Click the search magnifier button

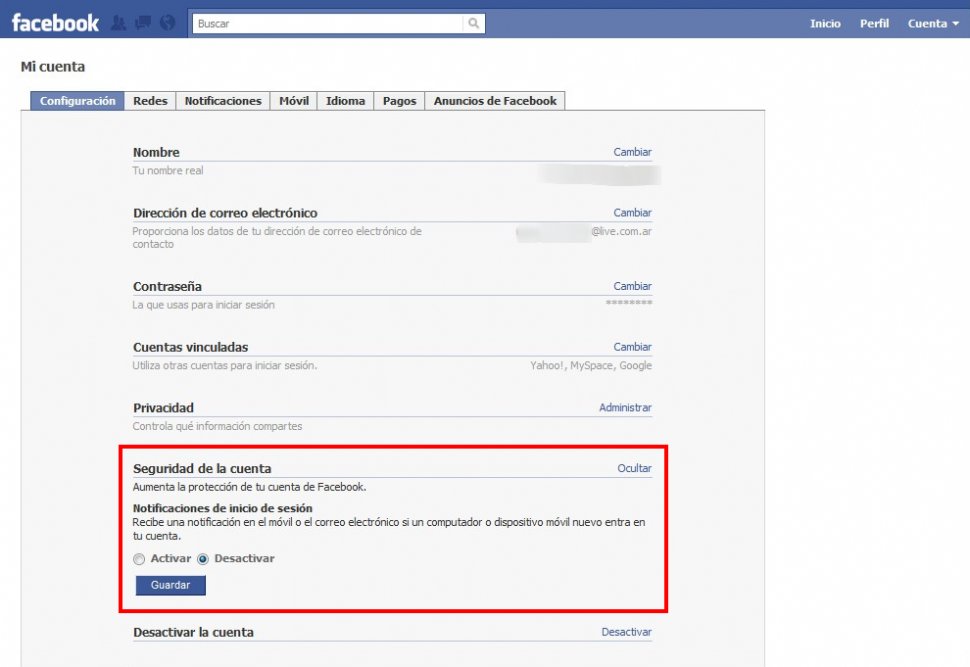474,23
